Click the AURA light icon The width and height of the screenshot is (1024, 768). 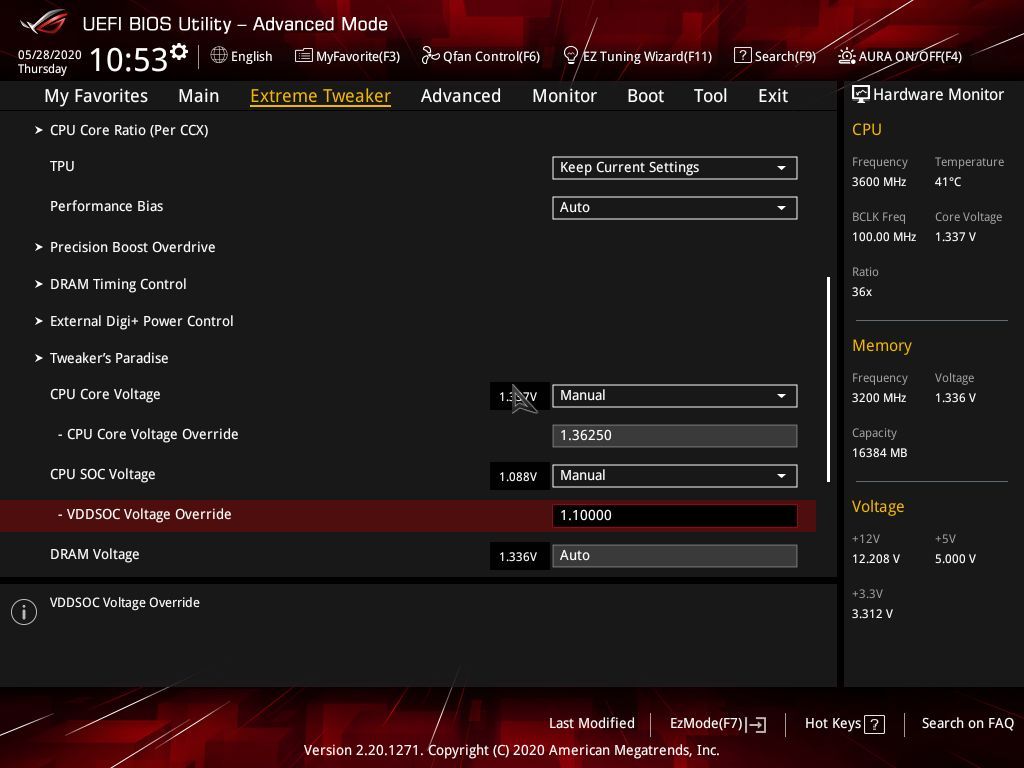(846, 56)
